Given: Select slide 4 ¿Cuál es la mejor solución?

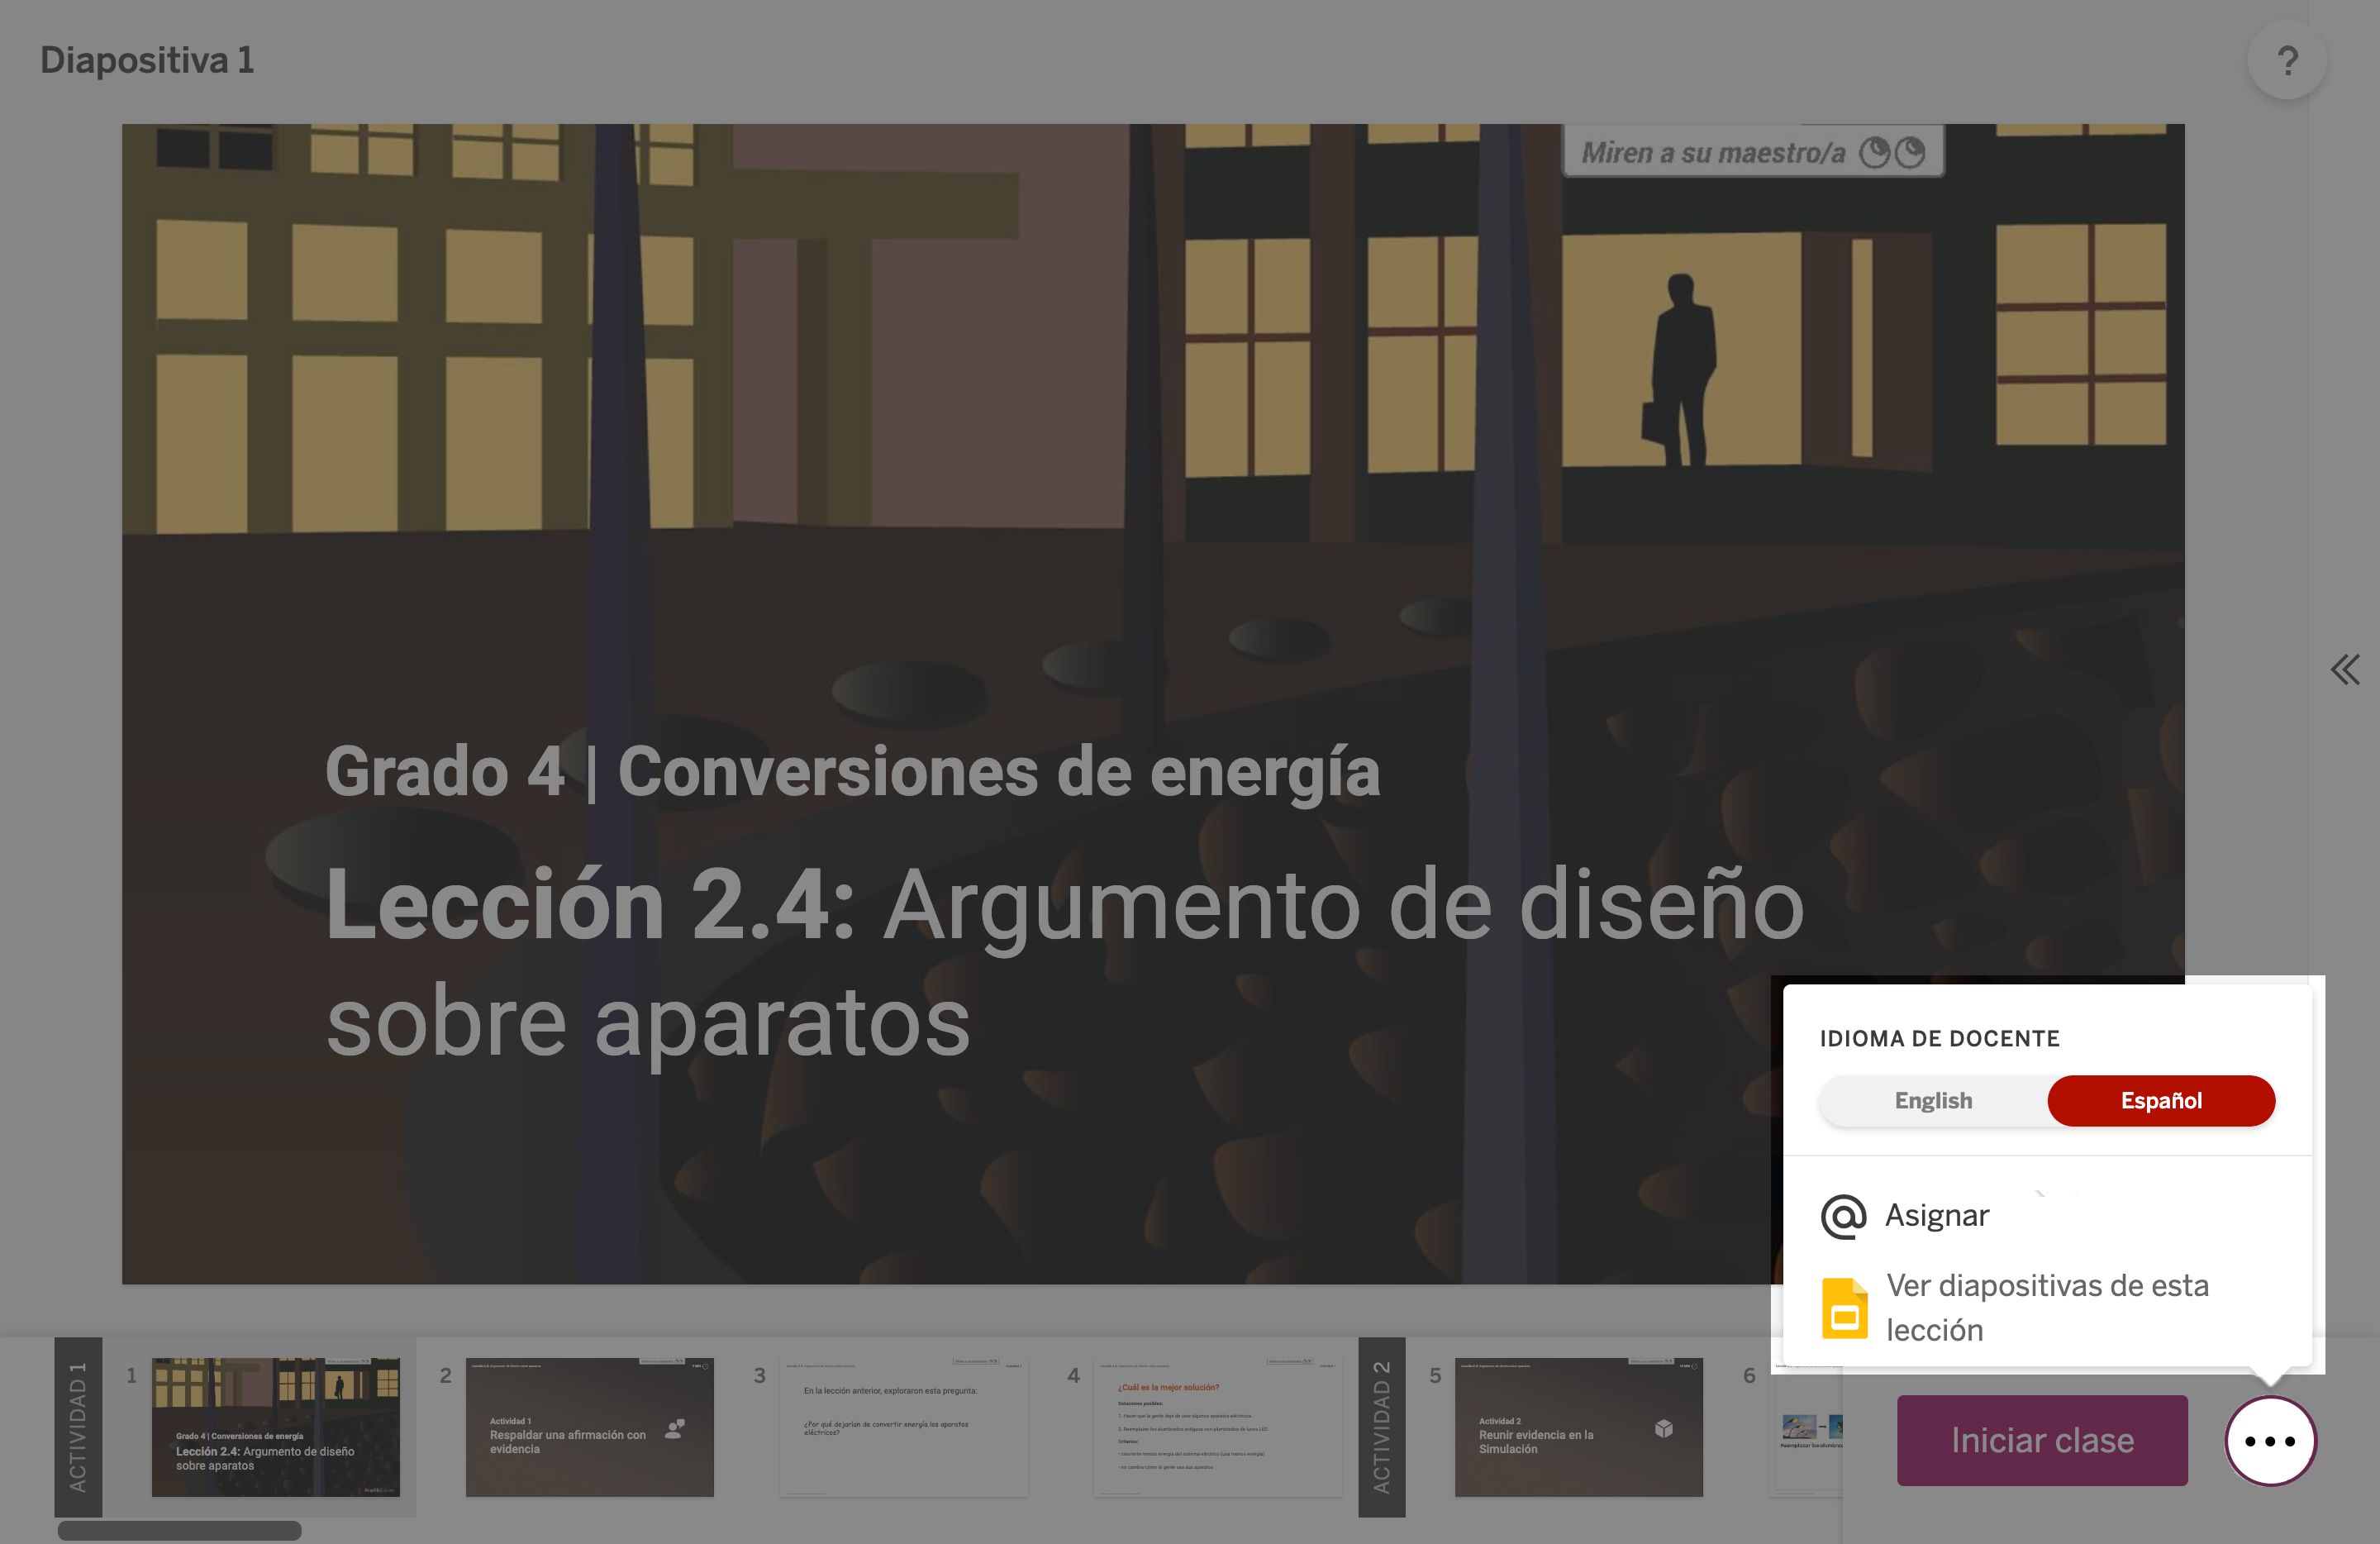Looking at the screenshot, I should (x=1217, y=1427).
